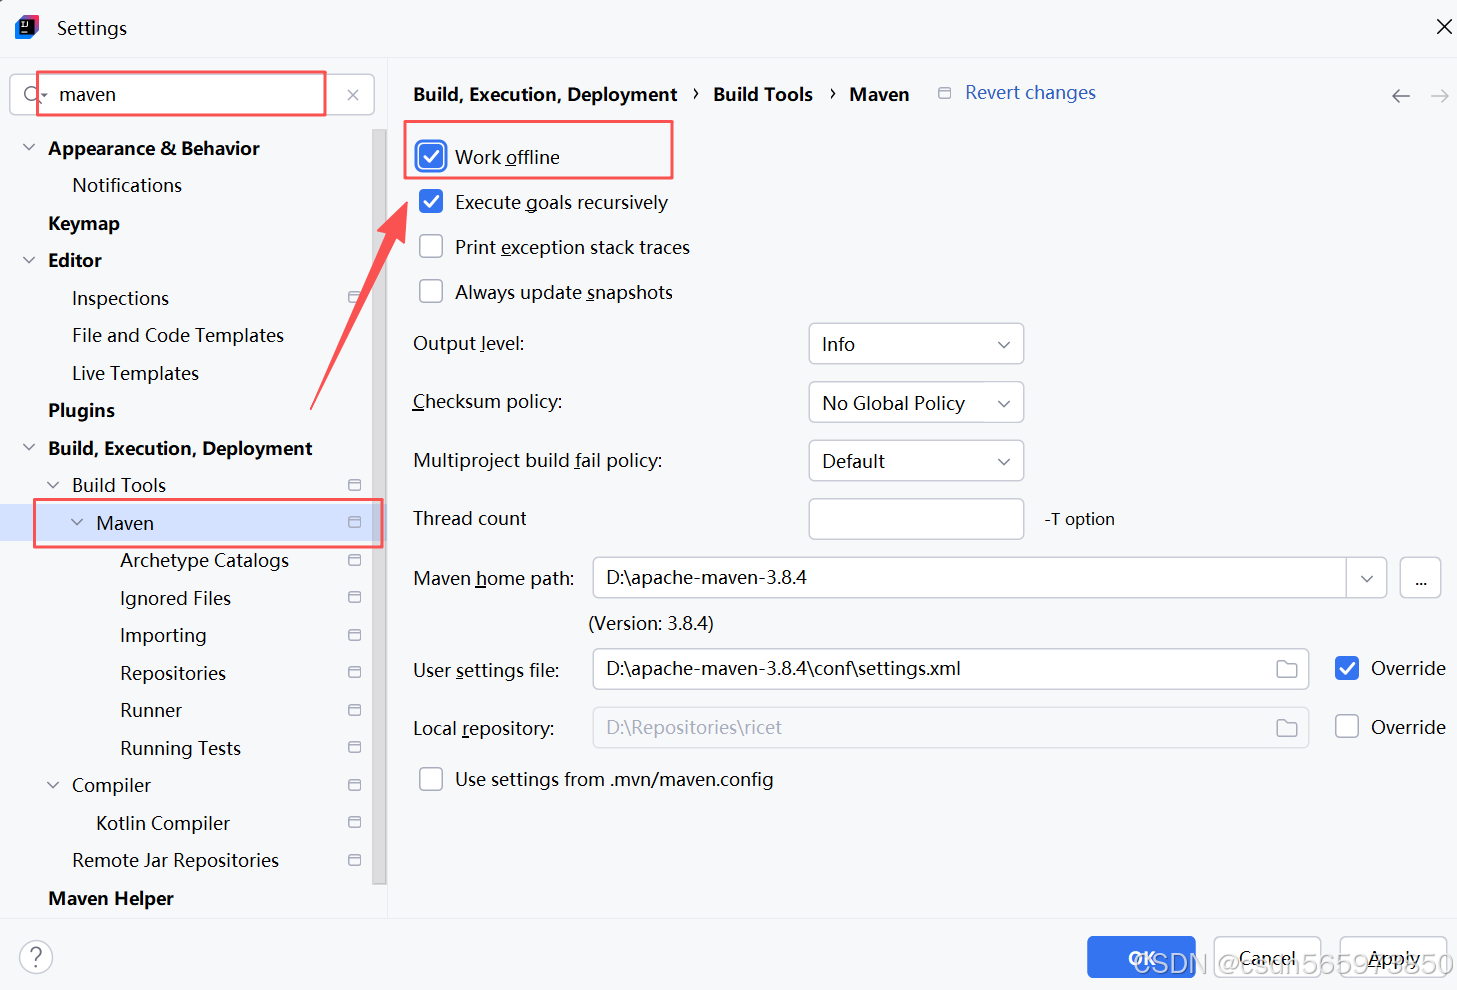Click project-level icon beside Repositories

coord(354,672)
